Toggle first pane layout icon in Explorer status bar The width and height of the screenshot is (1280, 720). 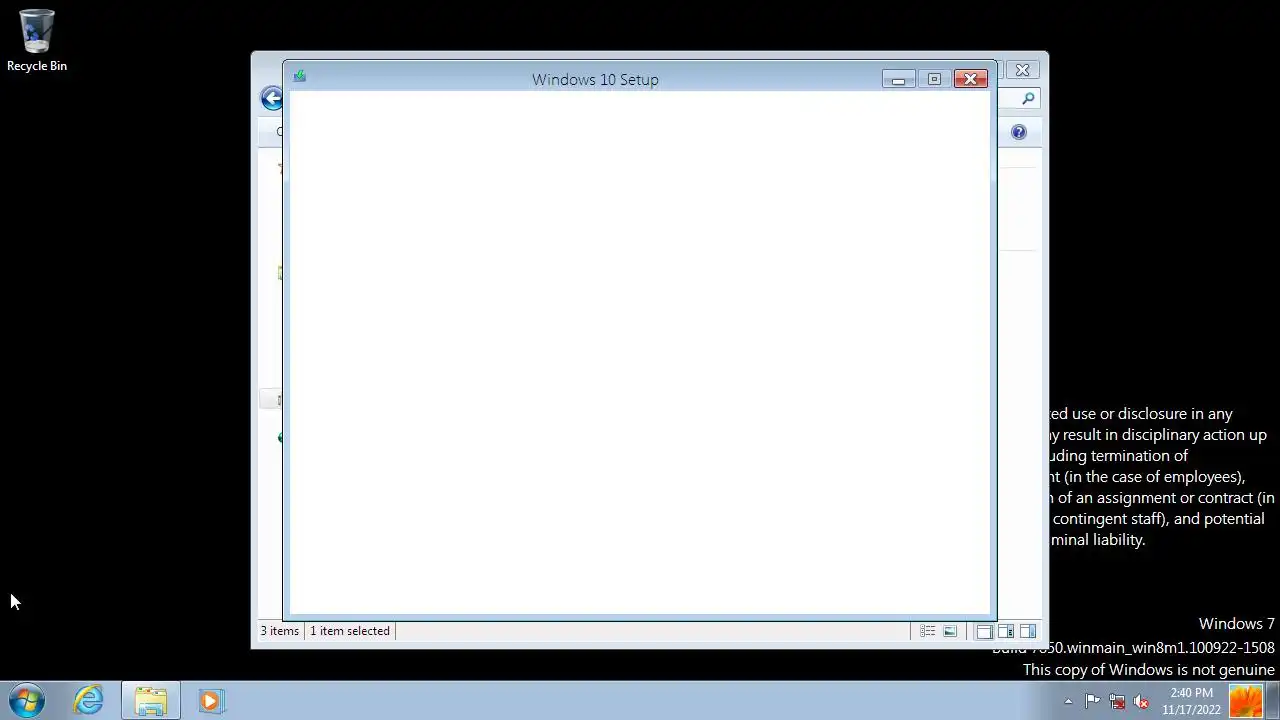click(x=984, y=631)
